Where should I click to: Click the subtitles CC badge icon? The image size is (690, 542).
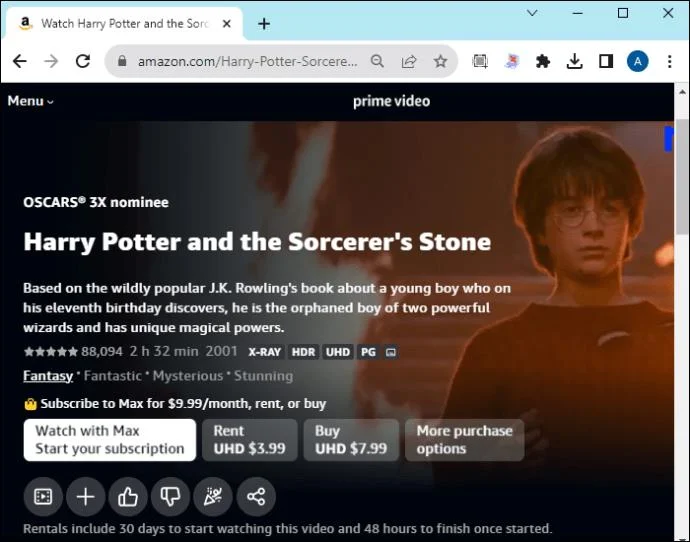391,352
